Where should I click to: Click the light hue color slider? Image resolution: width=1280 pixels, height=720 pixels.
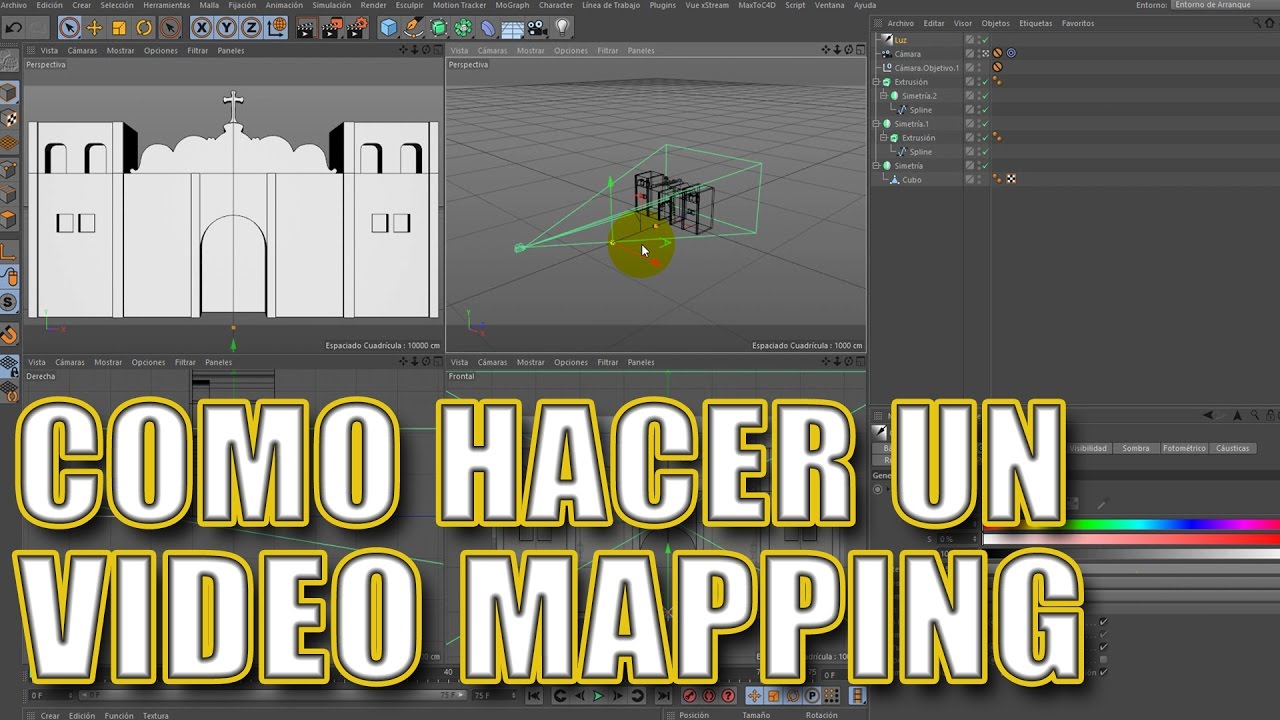pyautogui.click(x=1131, y=524)
